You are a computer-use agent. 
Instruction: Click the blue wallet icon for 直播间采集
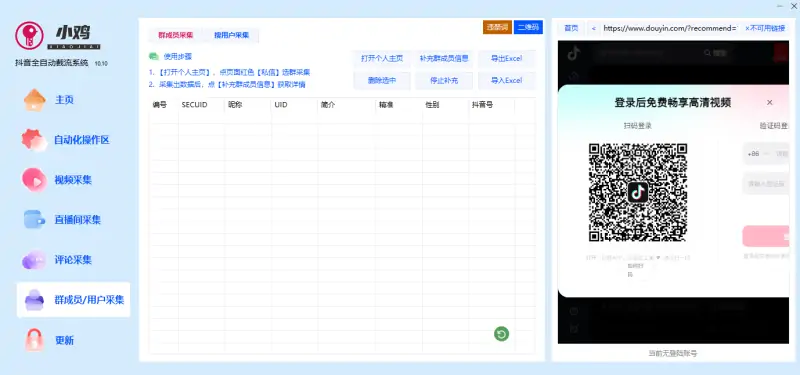(x=34, y=219)
